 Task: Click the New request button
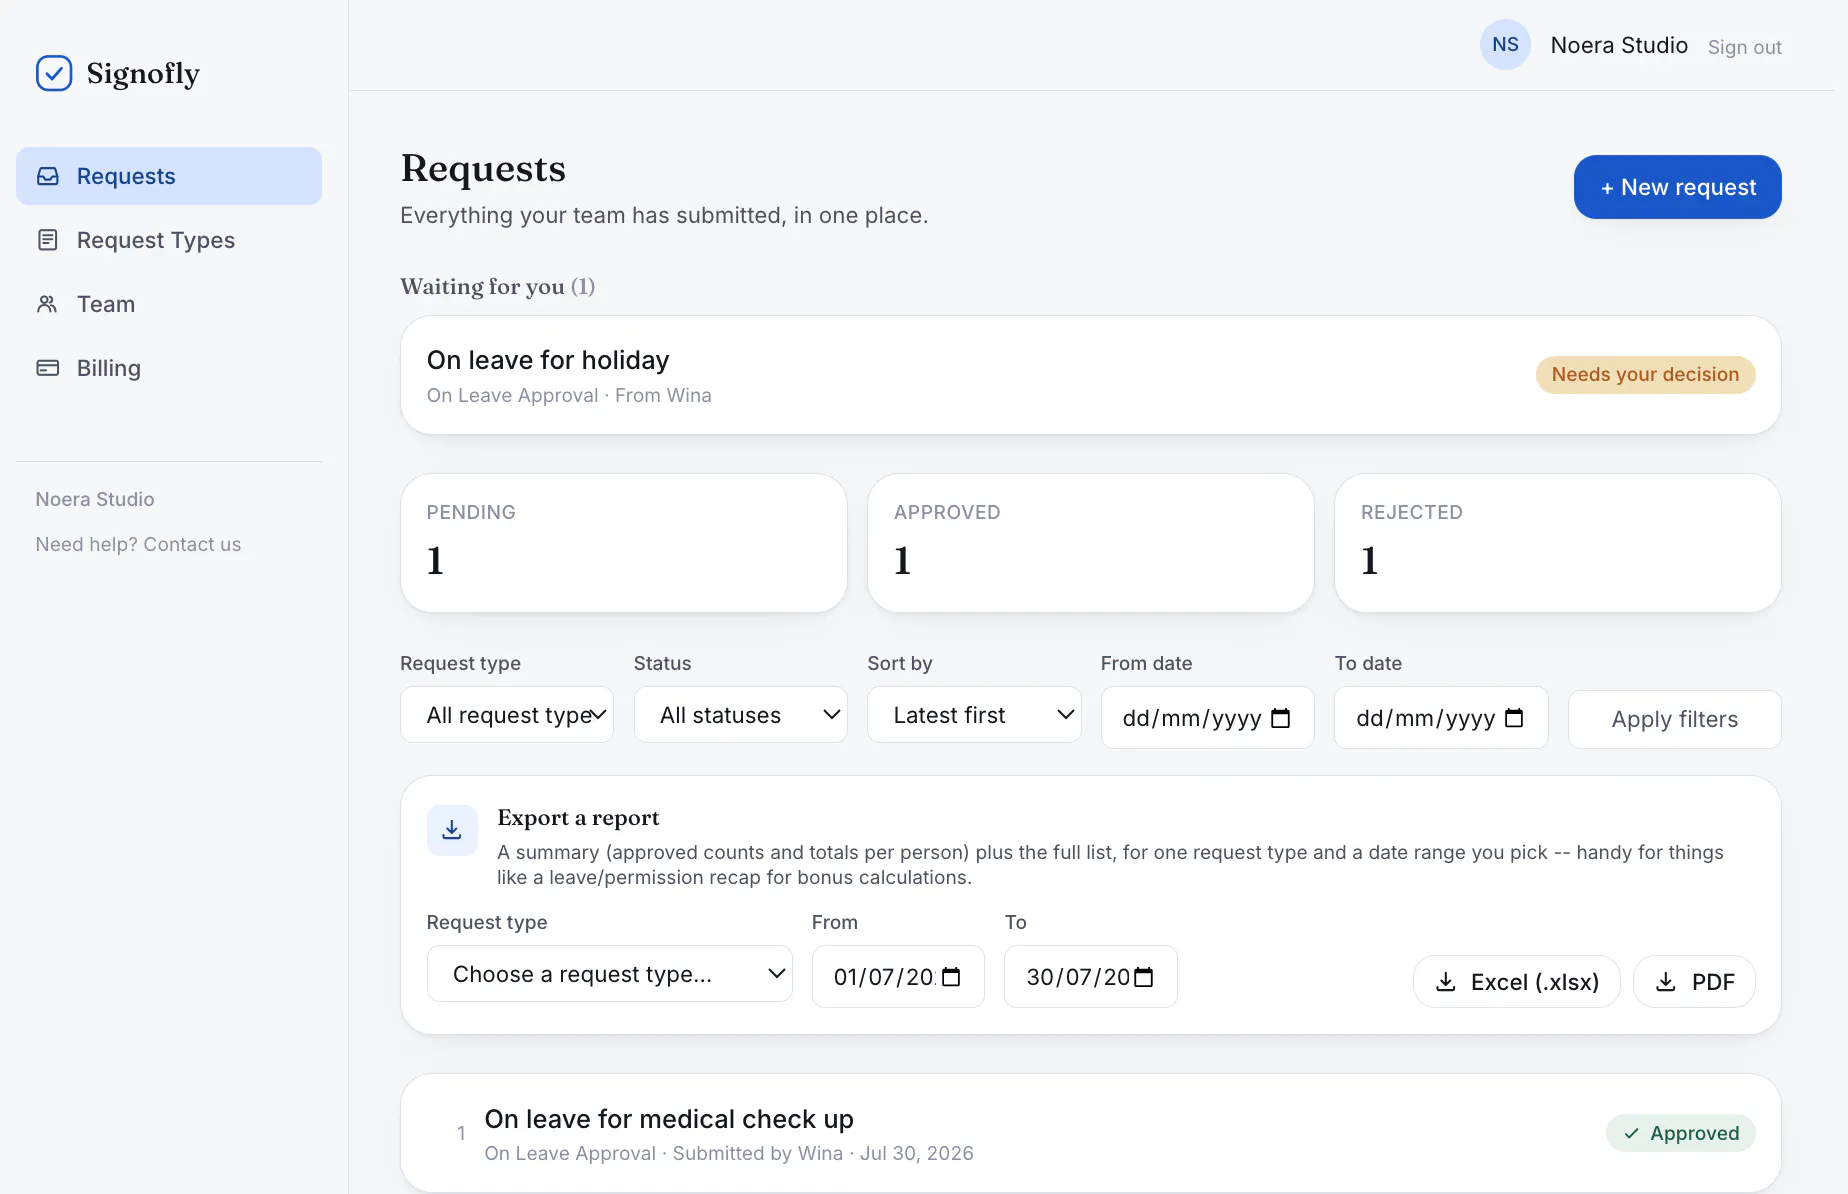pos(1678,187)
